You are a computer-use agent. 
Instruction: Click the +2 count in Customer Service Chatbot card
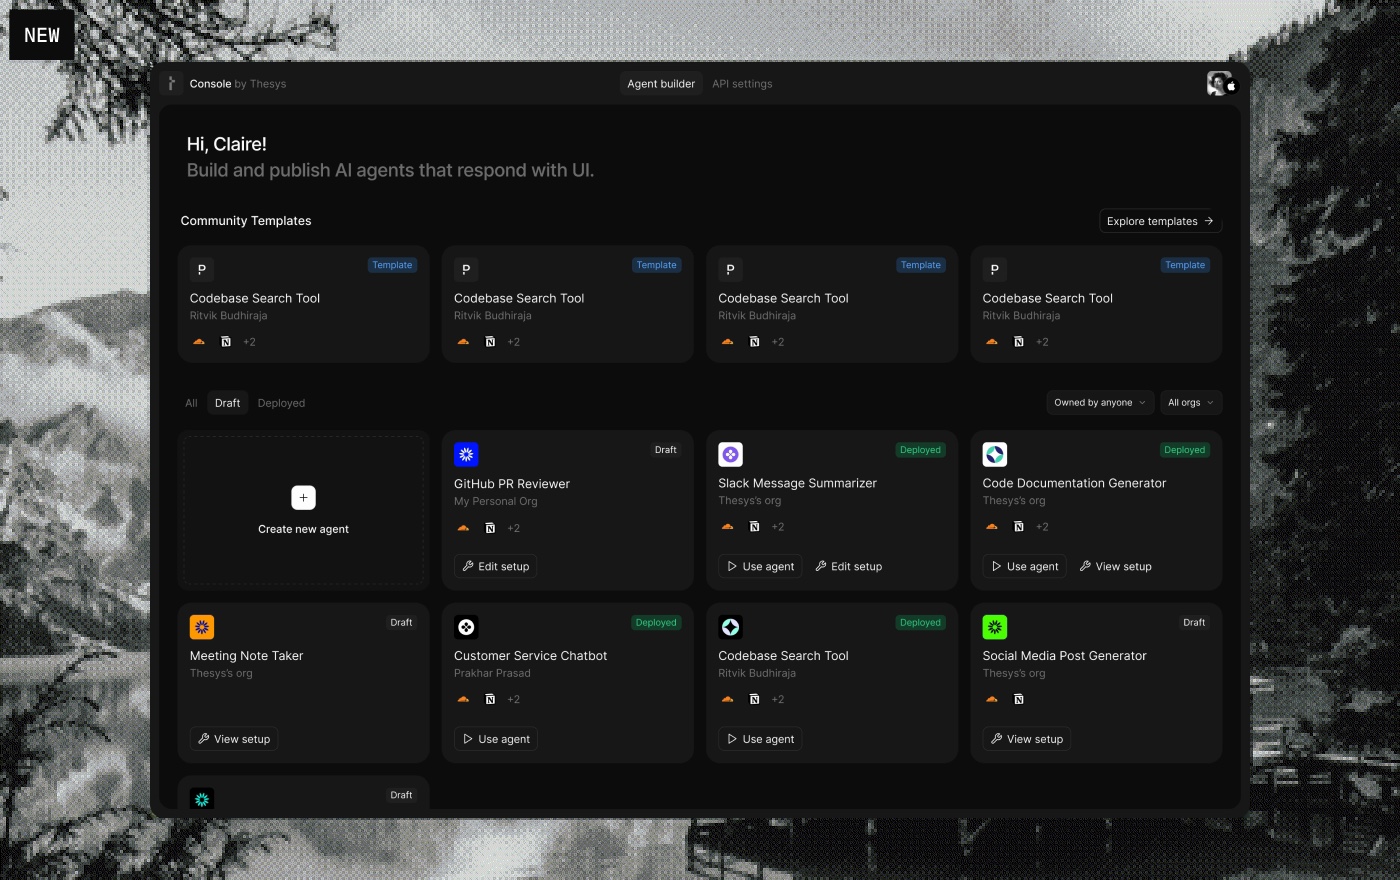[x=514, y=700]
